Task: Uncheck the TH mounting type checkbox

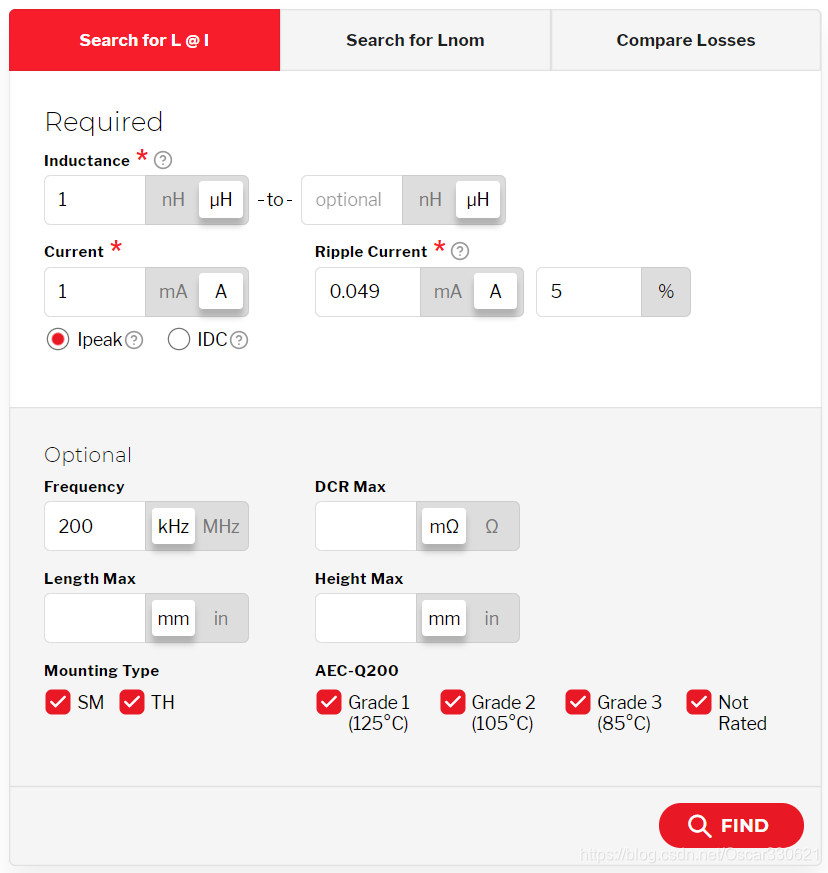Action: click(x=132, y=702)
